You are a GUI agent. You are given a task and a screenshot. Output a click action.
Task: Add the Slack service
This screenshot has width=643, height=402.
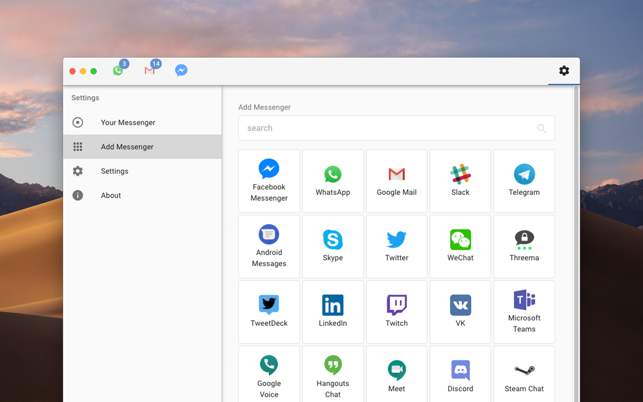tap(460, 181)
